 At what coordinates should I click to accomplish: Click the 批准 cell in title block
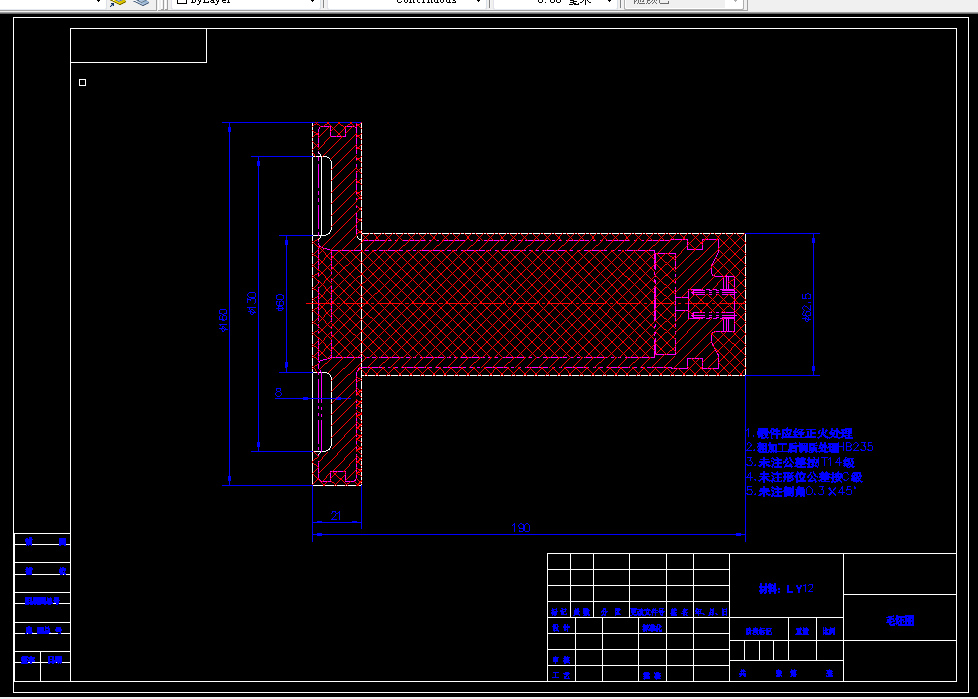(652, 675)
